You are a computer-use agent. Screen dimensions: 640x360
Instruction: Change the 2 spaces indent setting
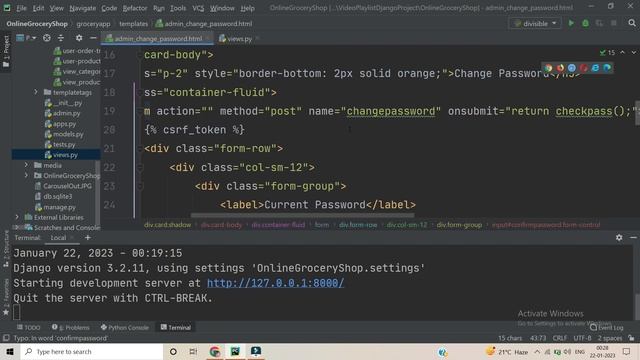click(x=610, y=338)
